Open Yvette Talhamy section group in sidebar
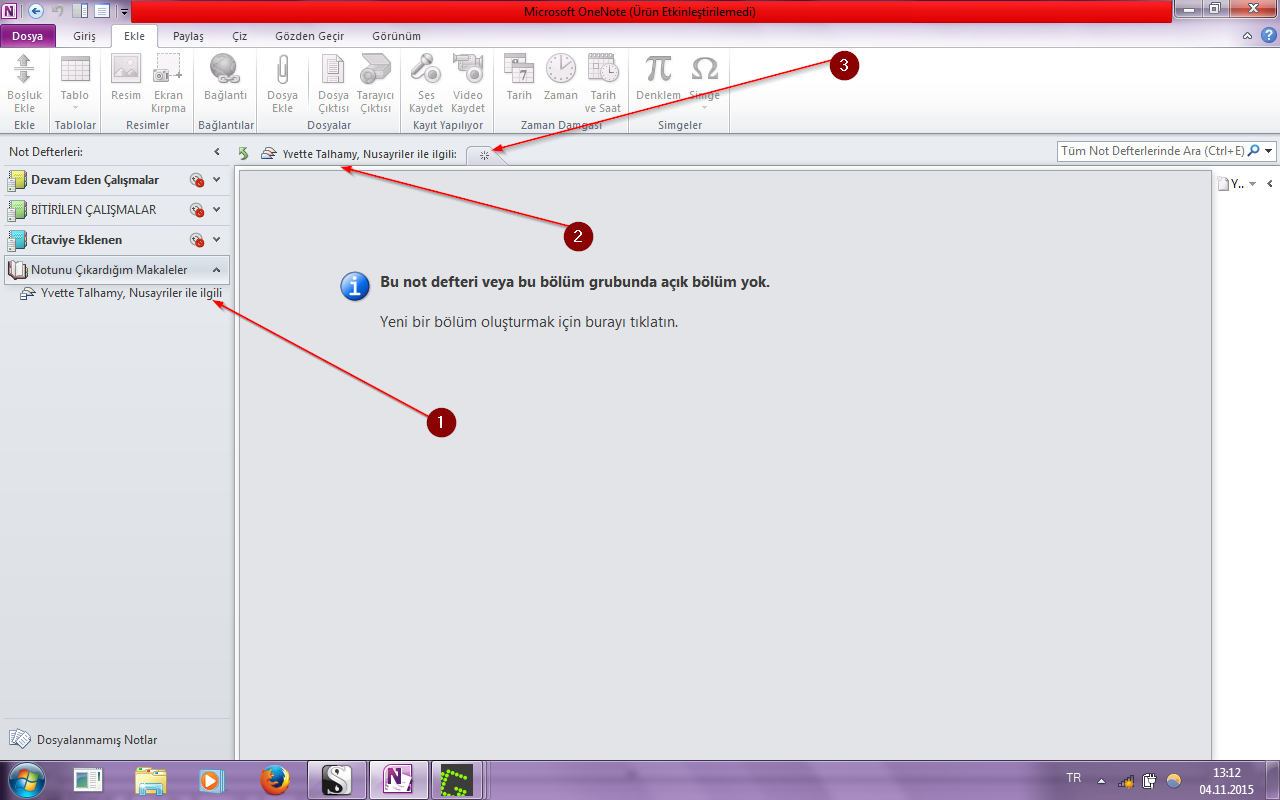 pyautogui.click(x=121, y=293)
